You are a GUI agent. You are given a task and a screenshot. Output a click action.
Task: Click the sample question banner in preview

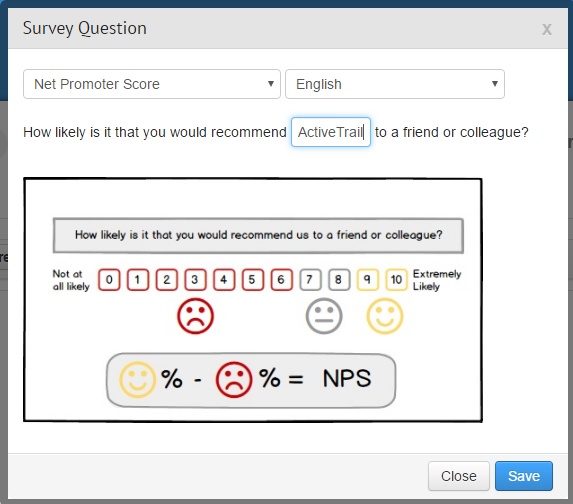[x=258, y=235]
